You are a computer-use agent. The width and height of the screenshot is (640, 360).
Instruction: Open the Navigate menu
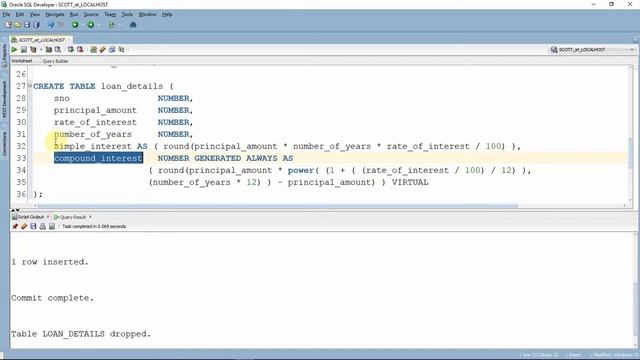pos(55,14)
